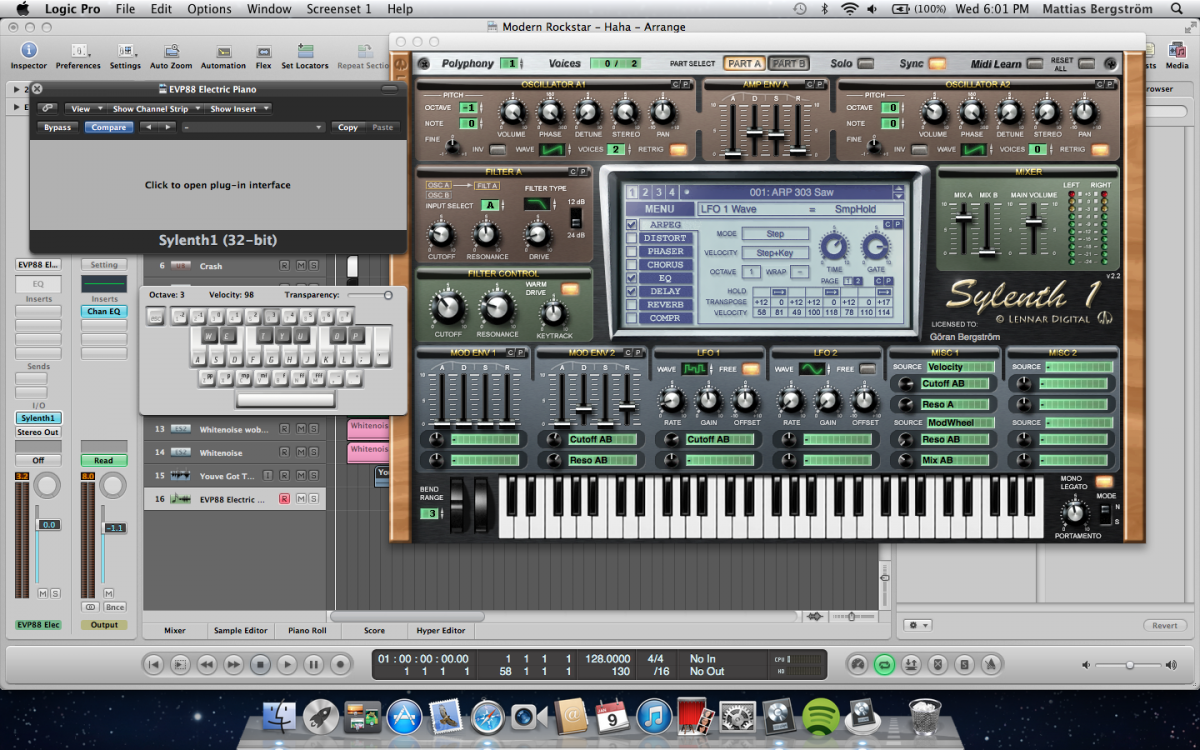This screenshot has width=1200, height=750.
Task: Open the Options menu
Action: (209, 9)
